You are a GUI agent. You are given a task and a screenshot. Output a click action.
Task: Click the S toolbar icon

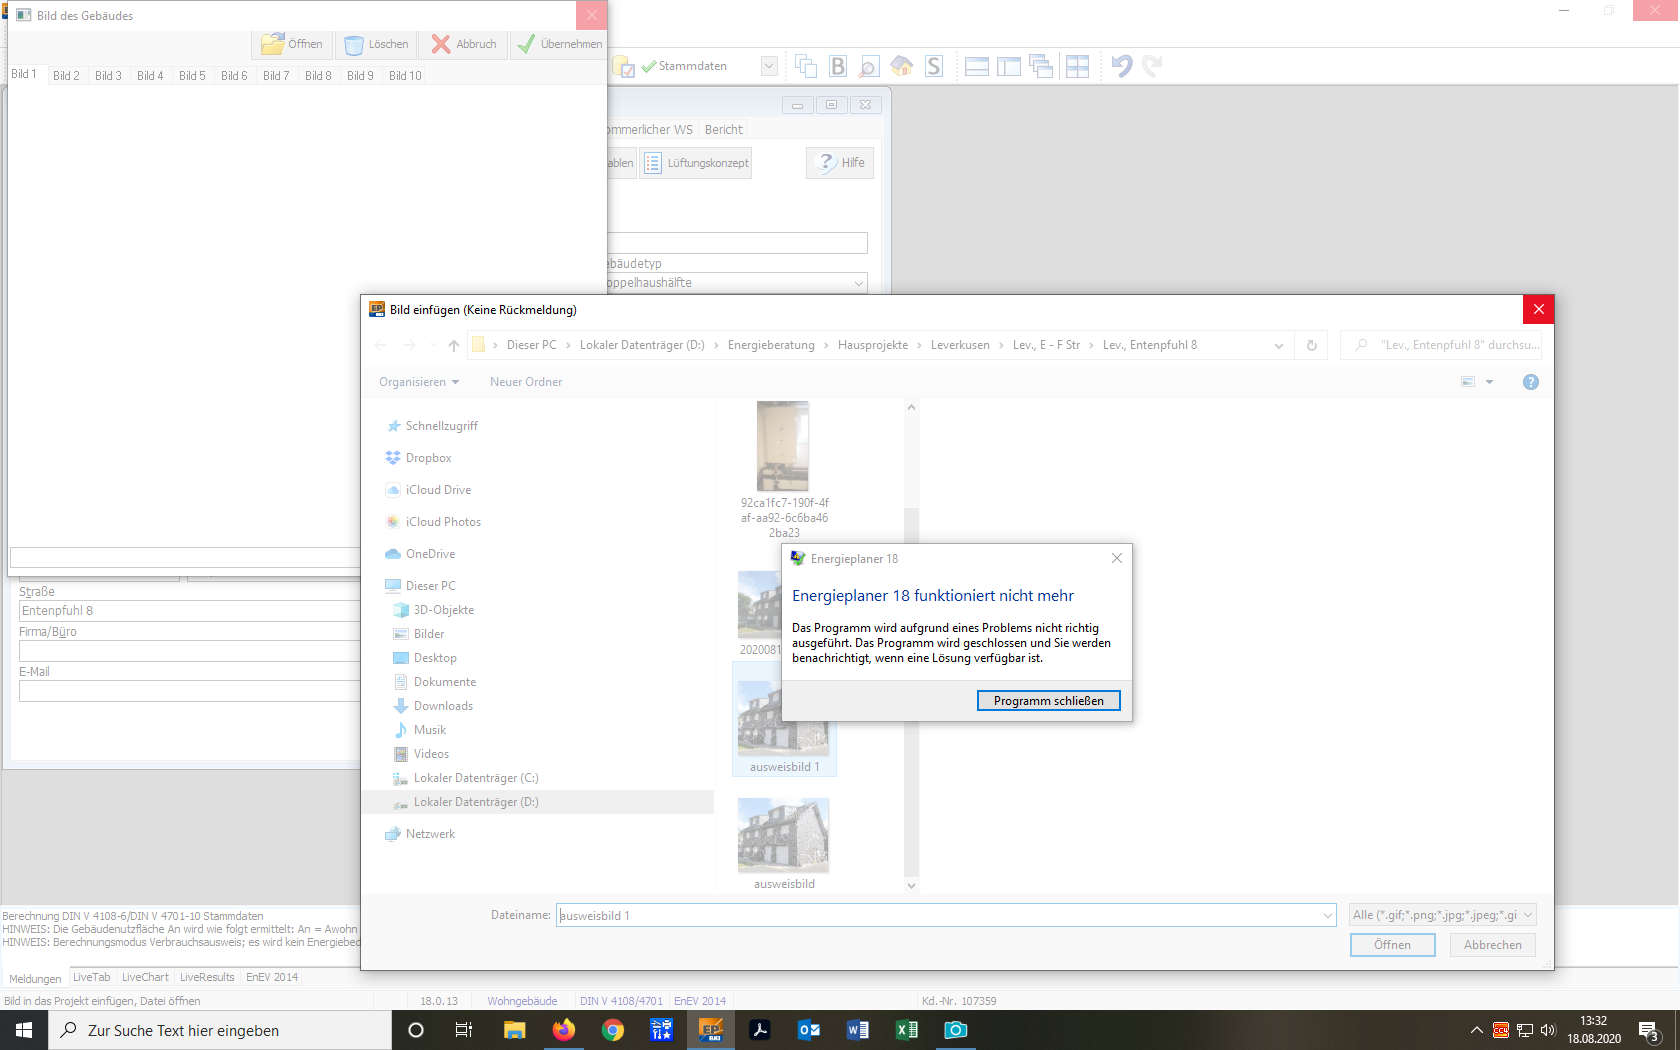tap(933, 66)
